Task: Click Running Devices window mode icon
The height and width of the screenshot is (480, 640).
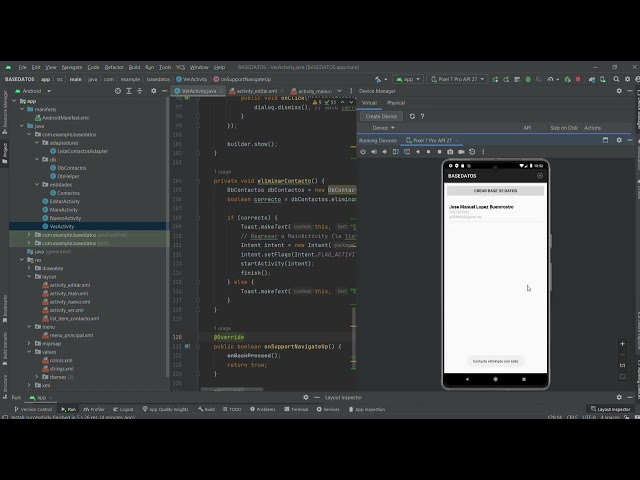Action: click(605, 140)
